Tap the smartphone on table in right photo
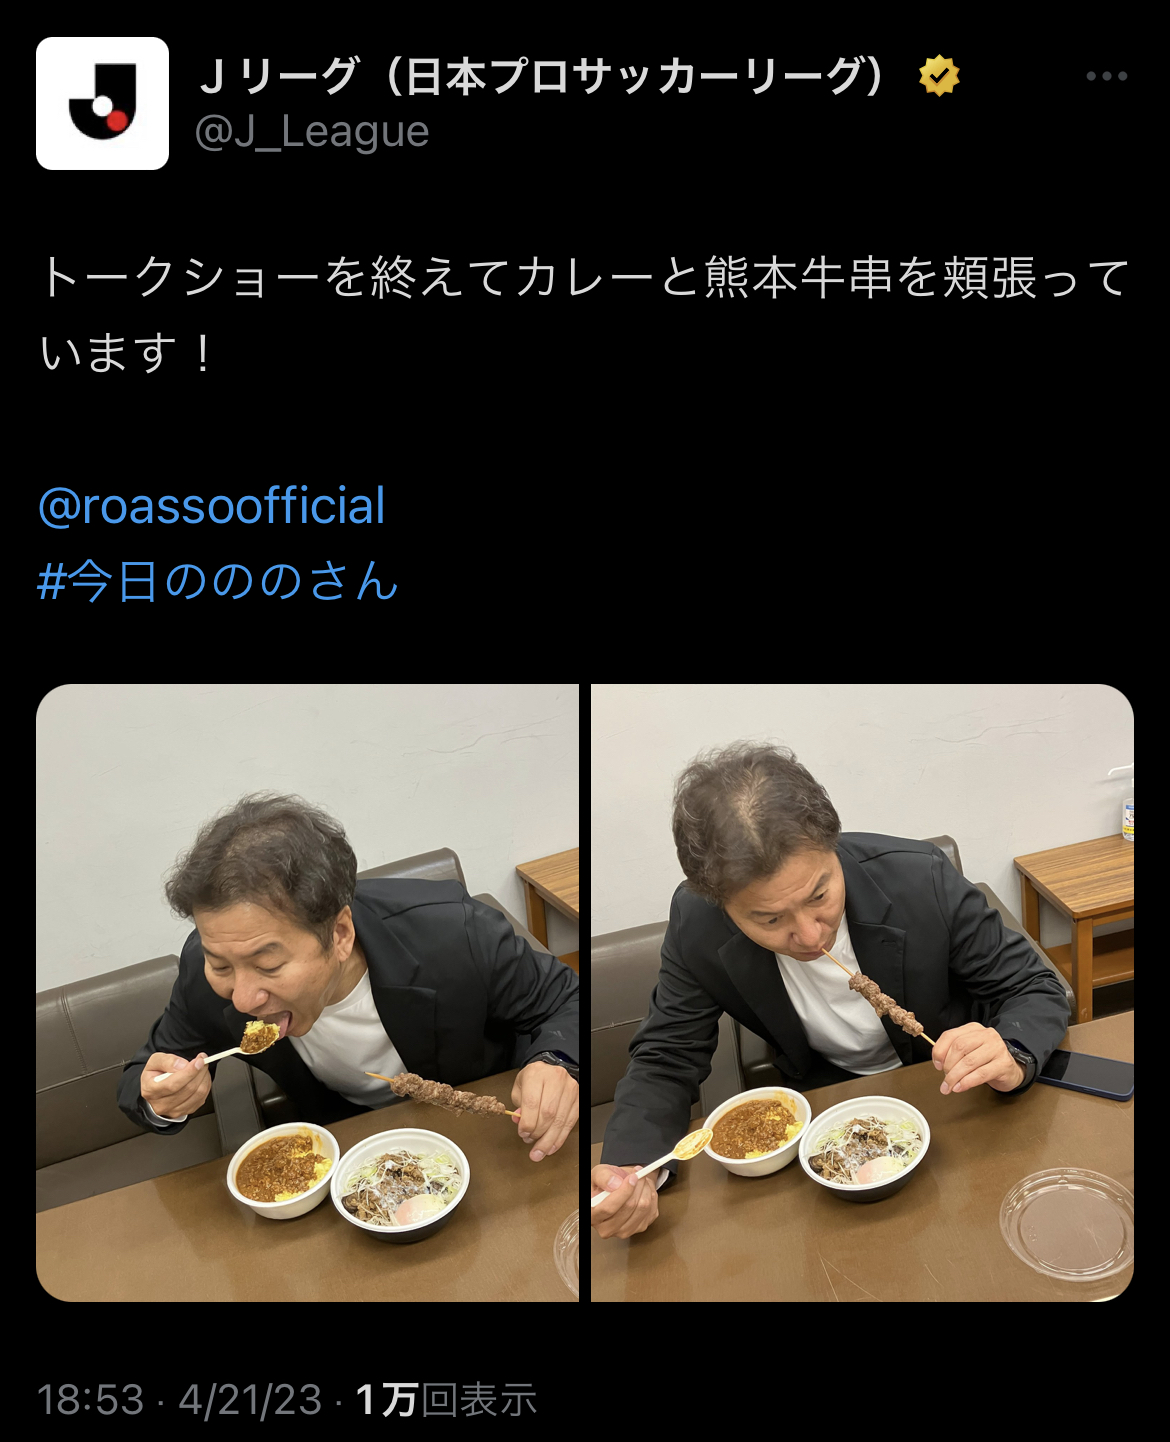1170x1442 pixels. coord(1084,1073)
